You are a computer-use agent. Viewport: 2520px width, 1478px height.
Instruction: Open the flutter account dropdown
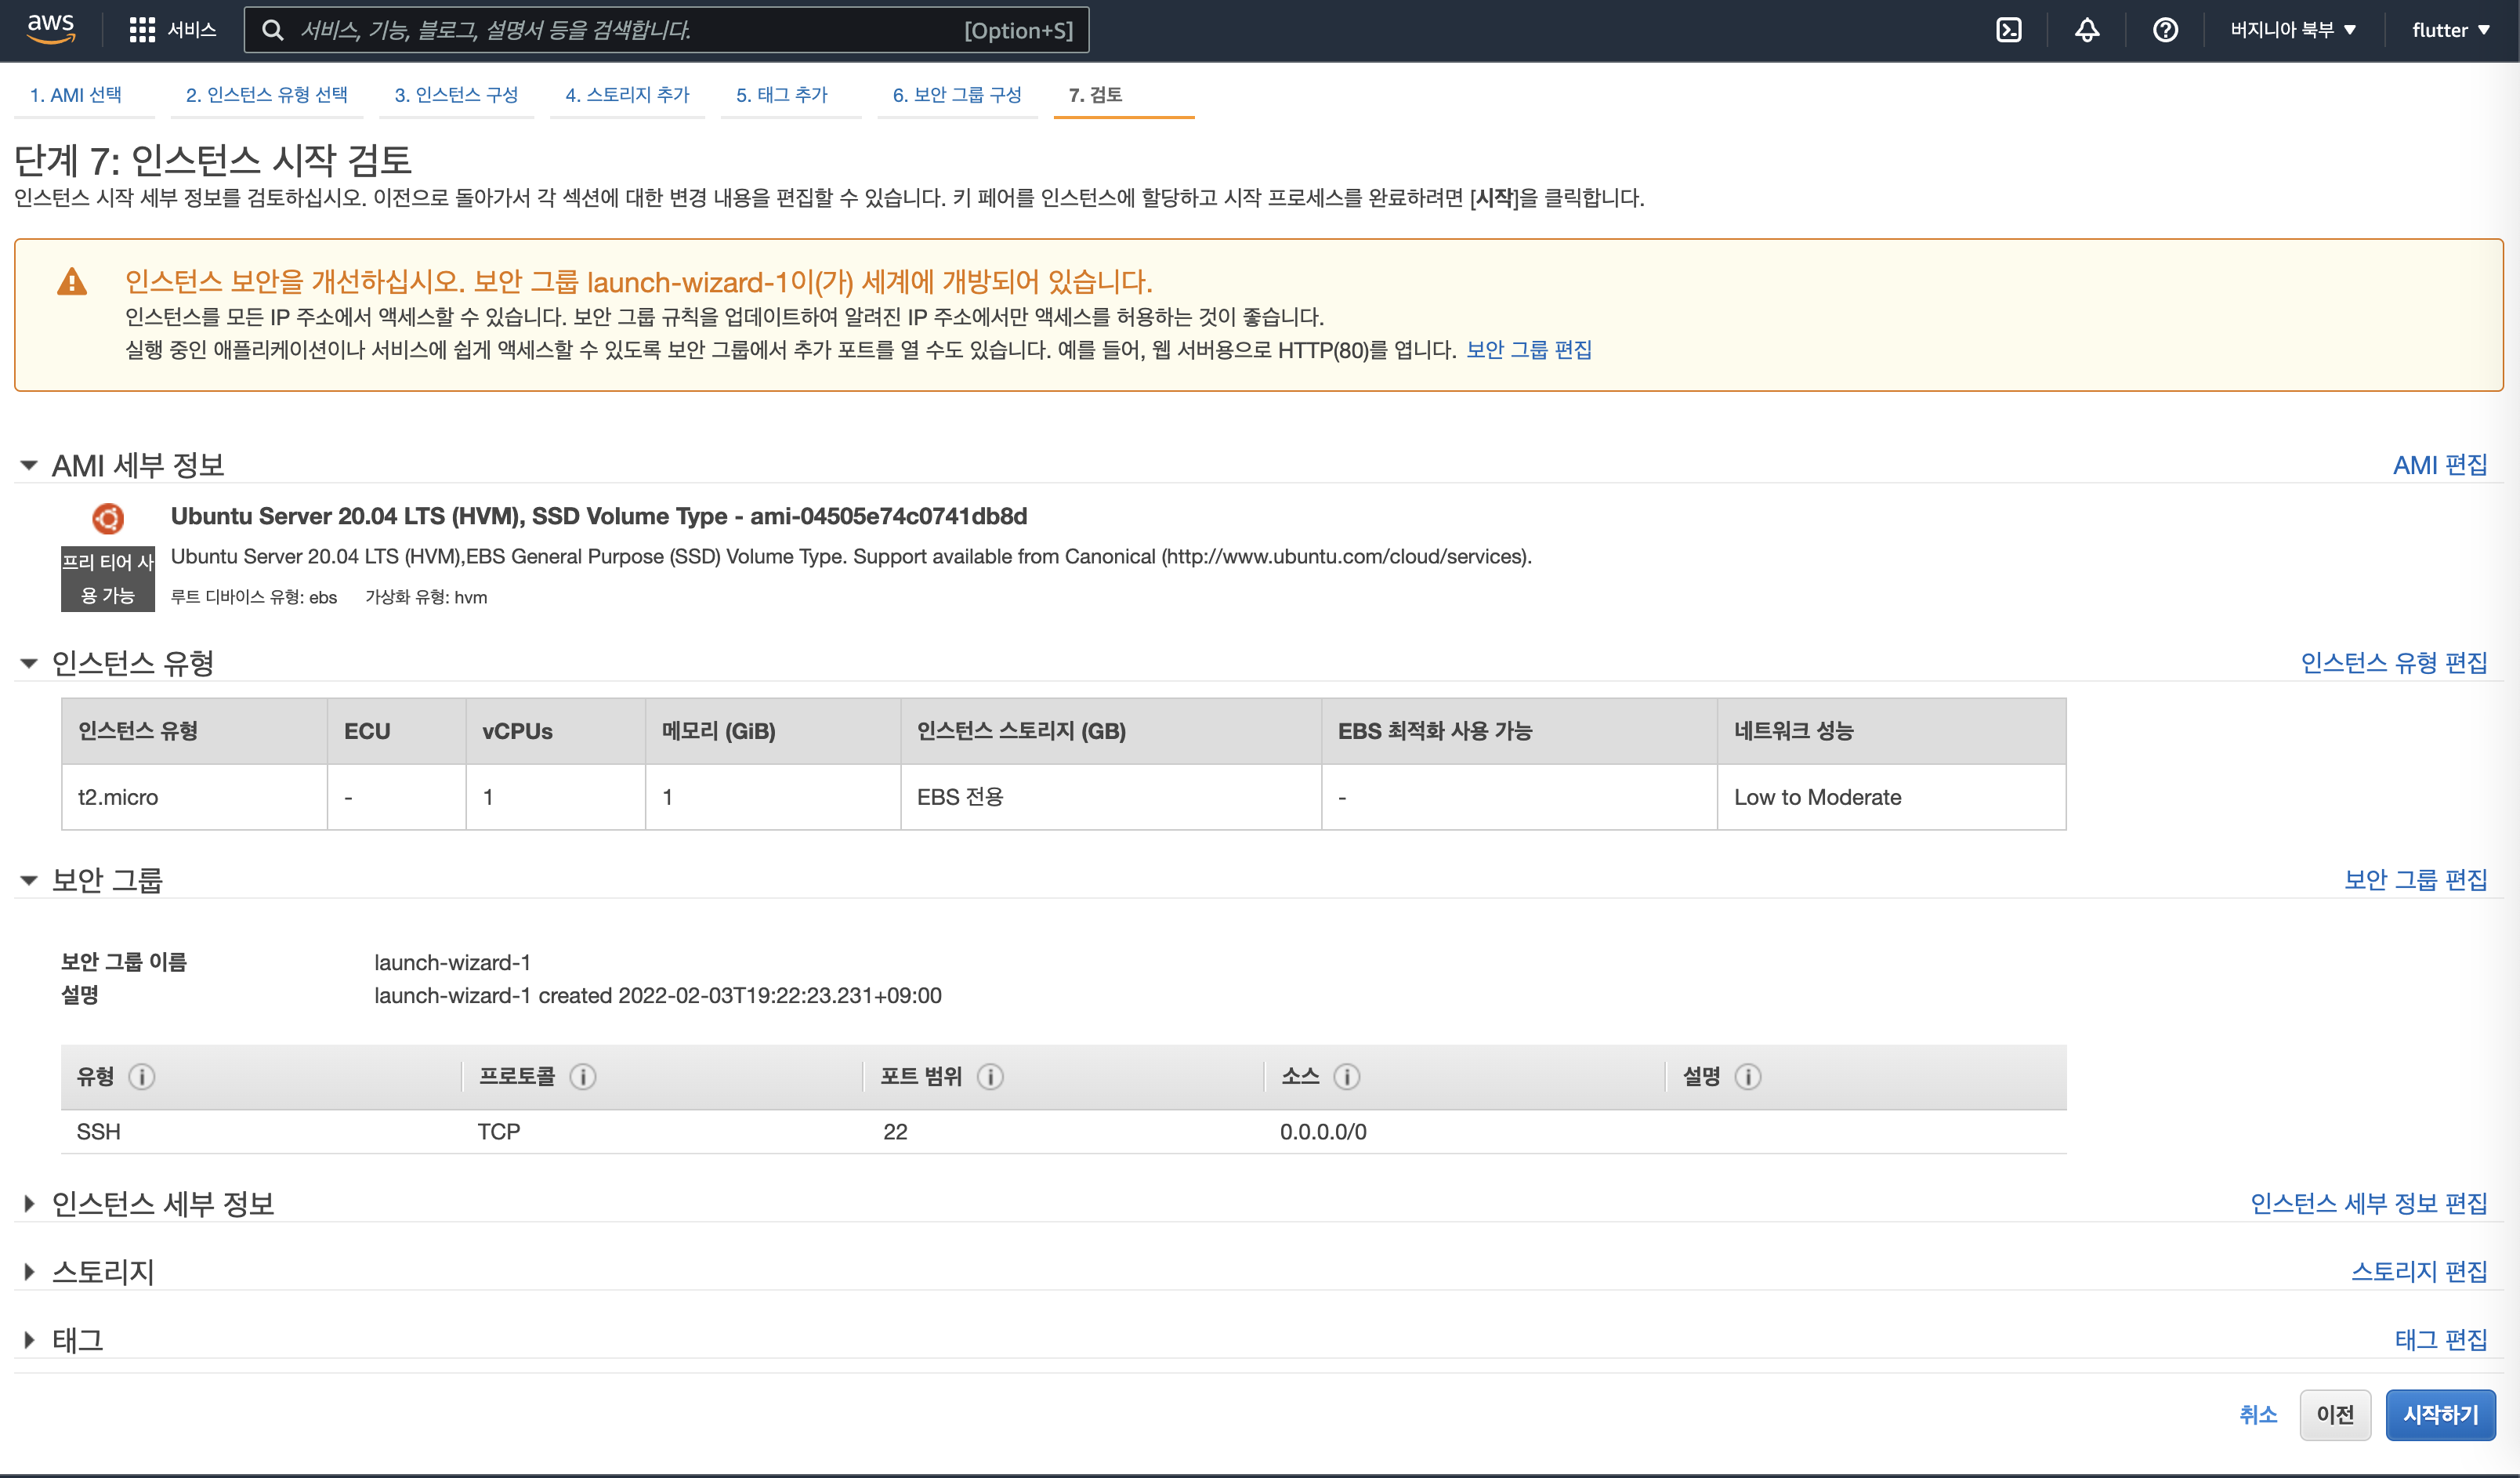[2449, 30]
